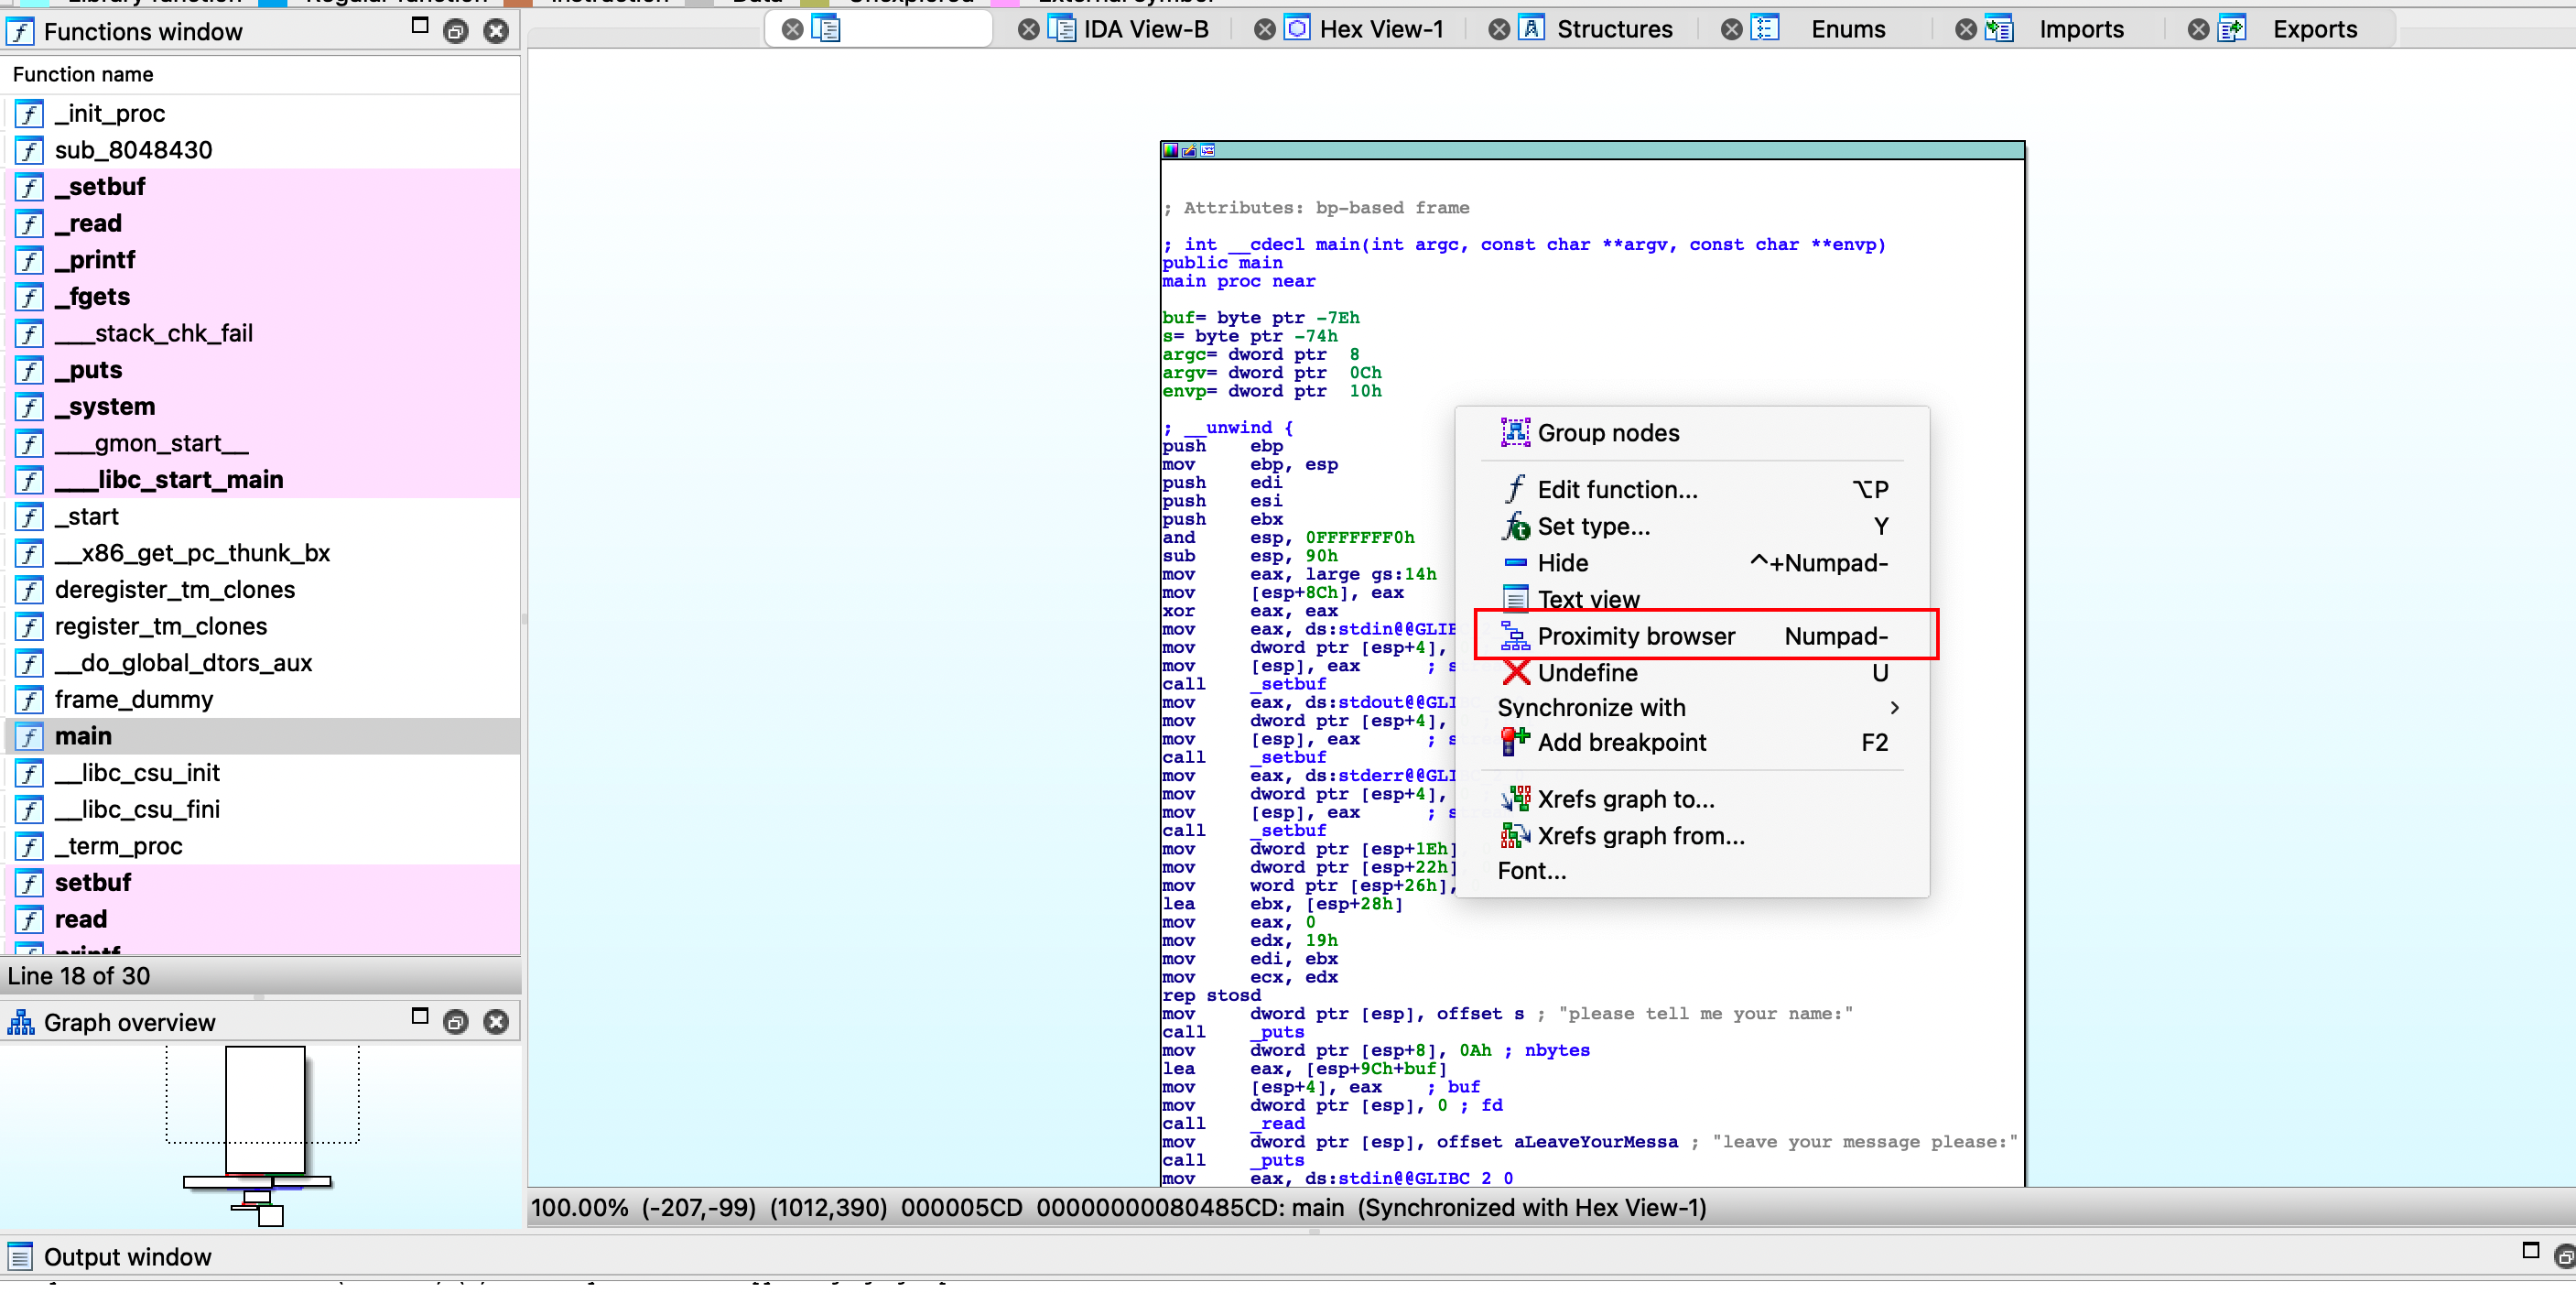Select __libc_csu_init in Functions window

point(137,773)
